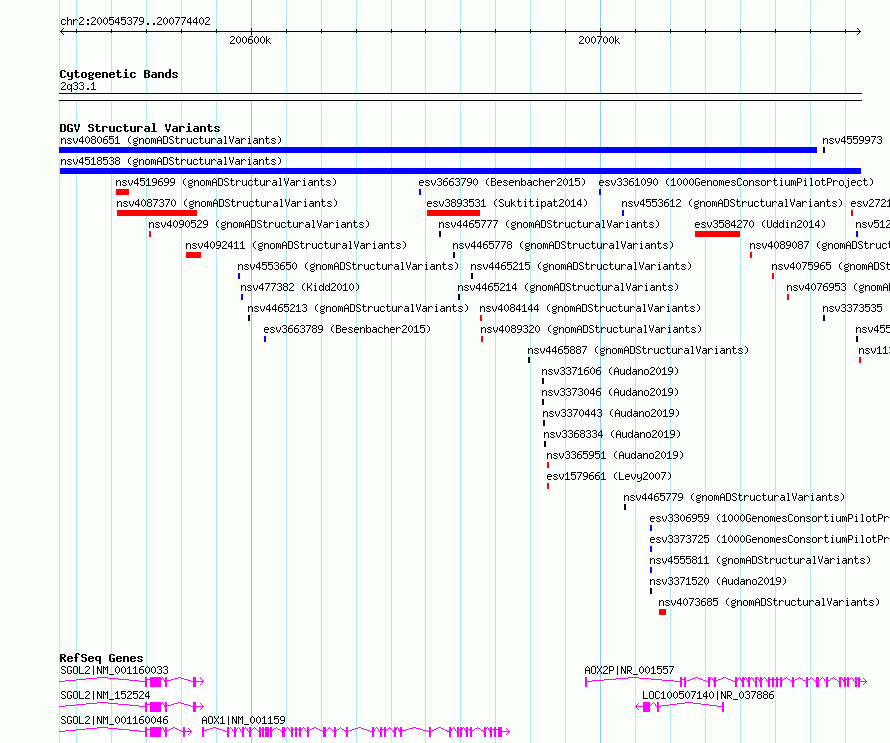Screen dimensions: 890x743
Task: Click nsv3371606 (Audano2019) label
Action: [610, 371]
